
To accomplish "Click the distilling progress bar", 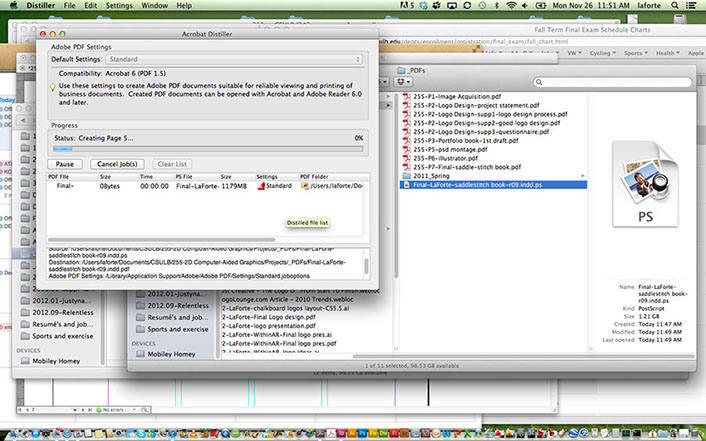I will (x=208, y=148).
